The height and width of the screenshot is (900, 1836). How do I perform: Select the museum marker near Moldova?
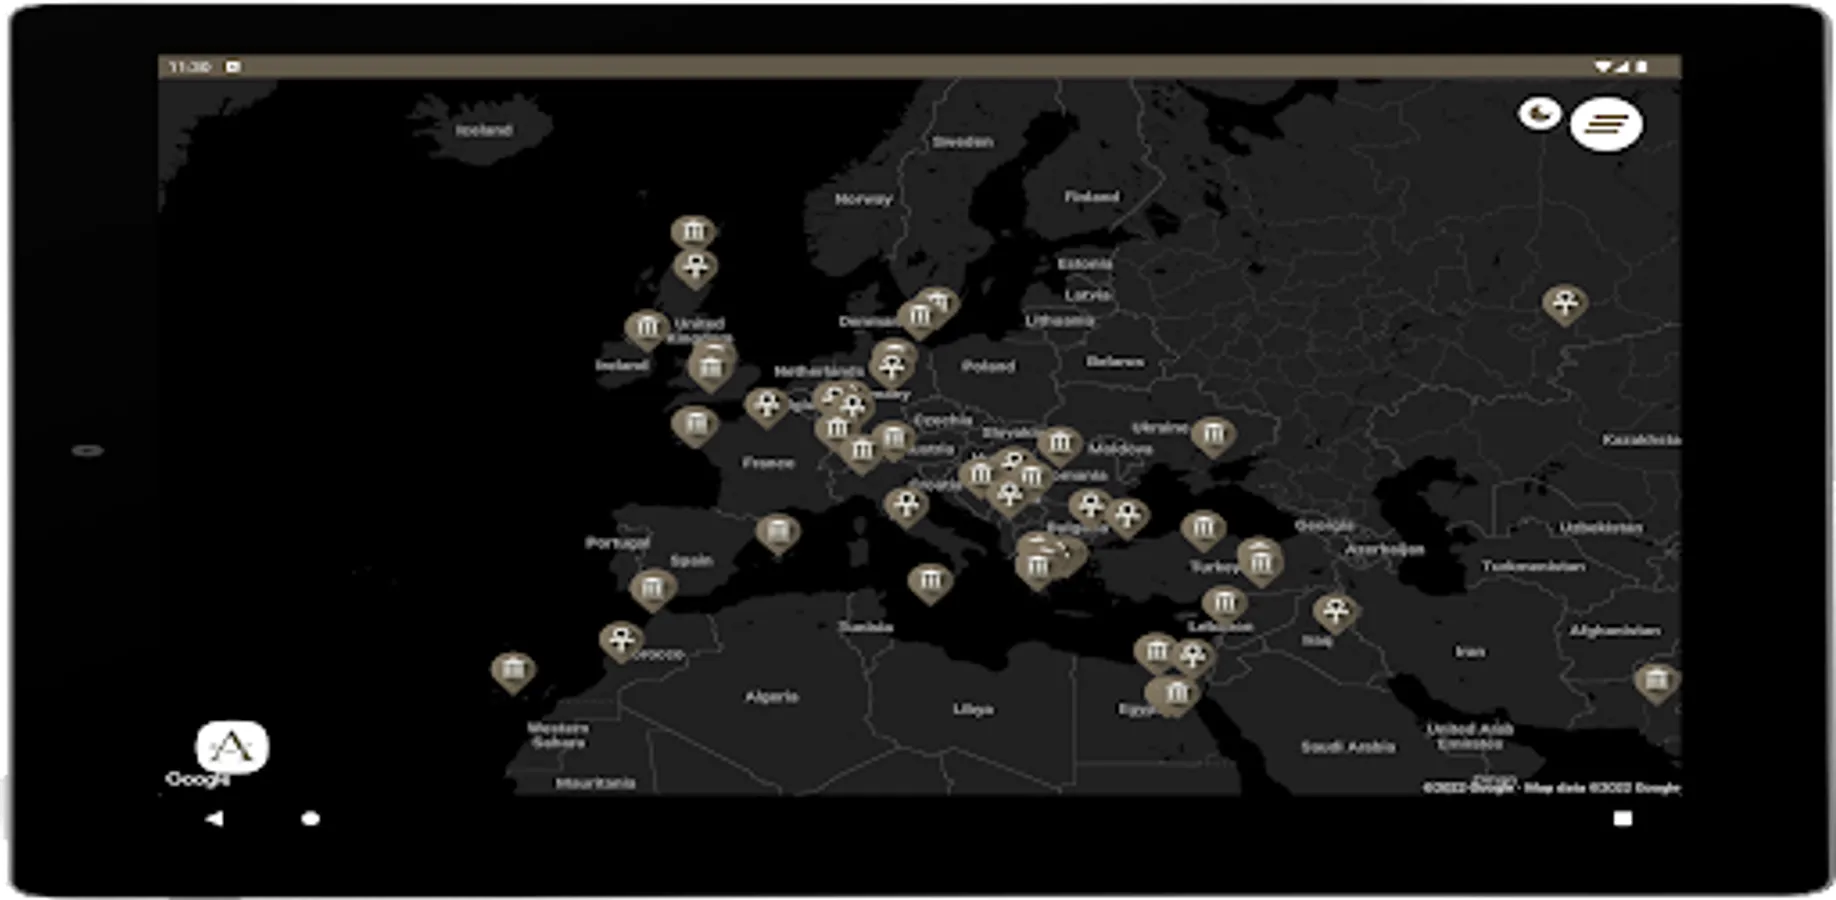click(1059, 445)
